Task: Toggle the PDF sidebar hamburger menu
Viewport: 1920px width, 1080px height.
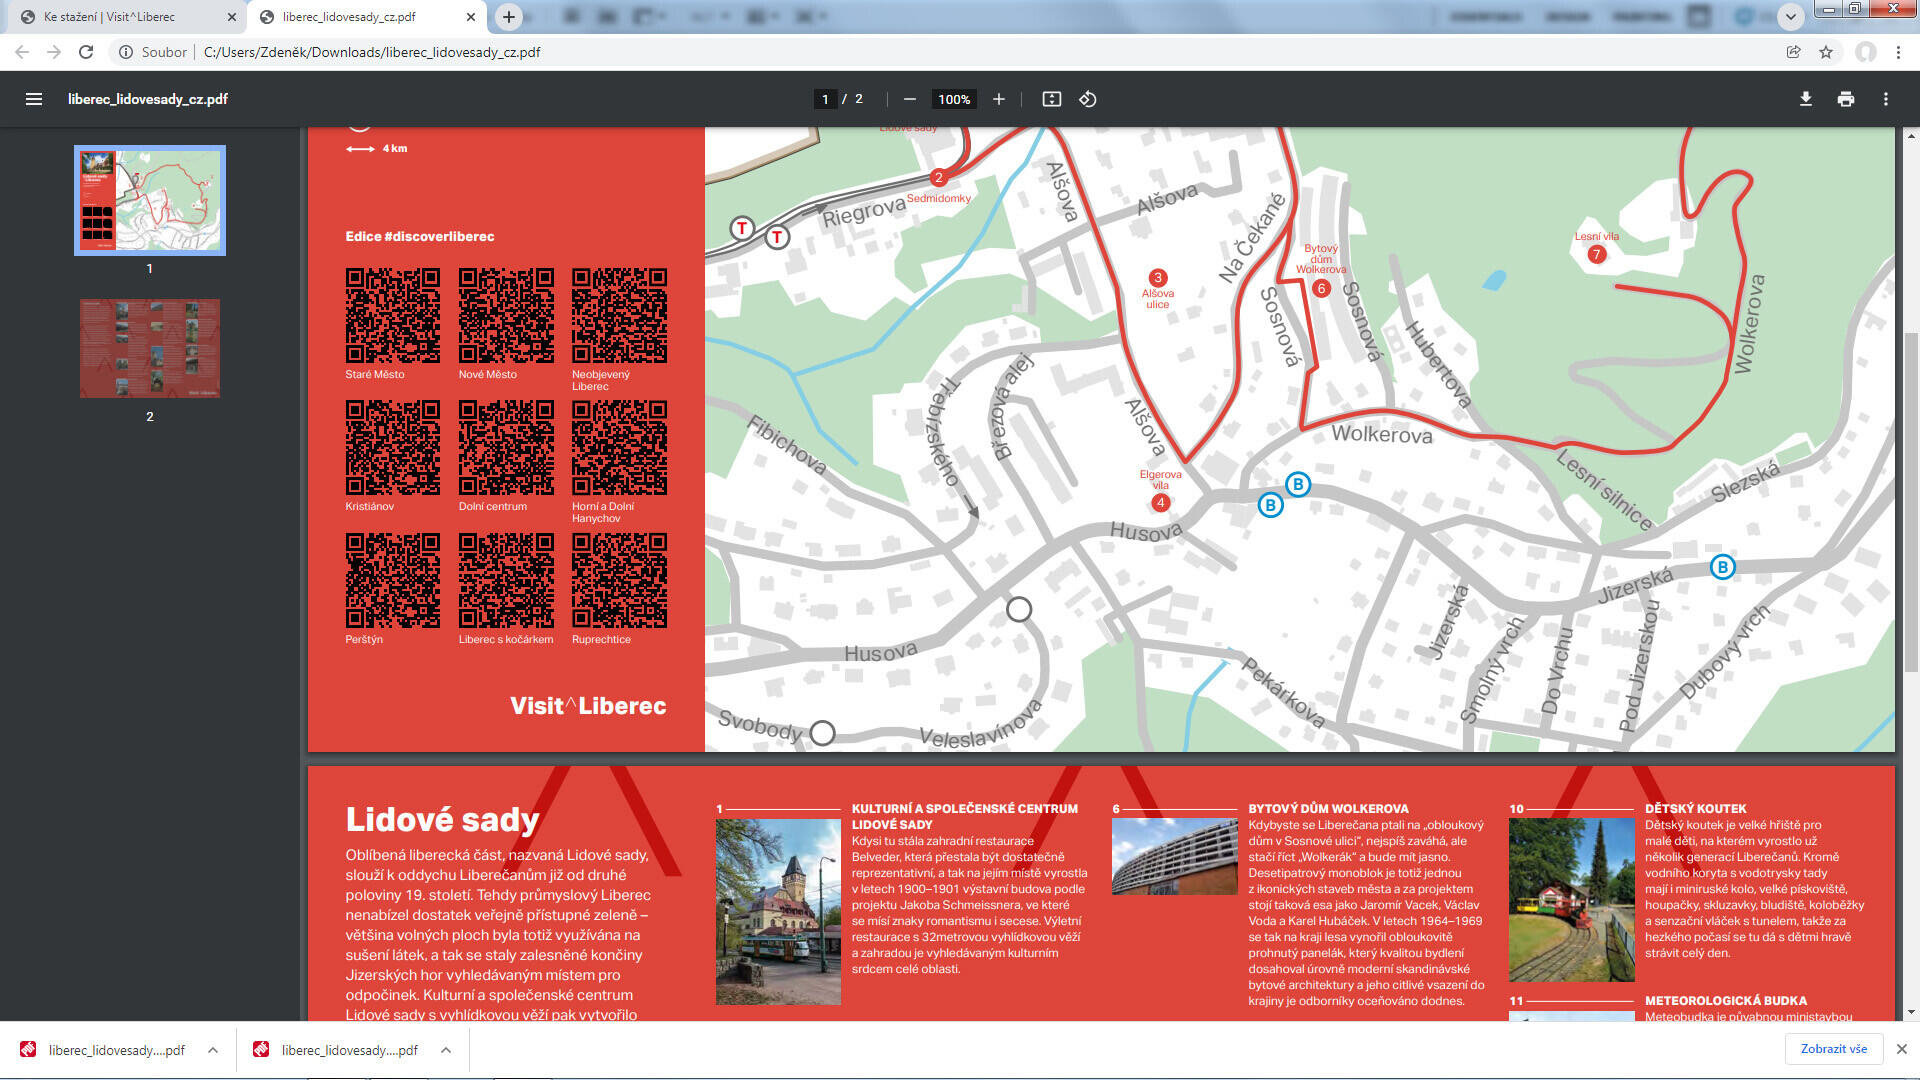Action: pos(34,99)
